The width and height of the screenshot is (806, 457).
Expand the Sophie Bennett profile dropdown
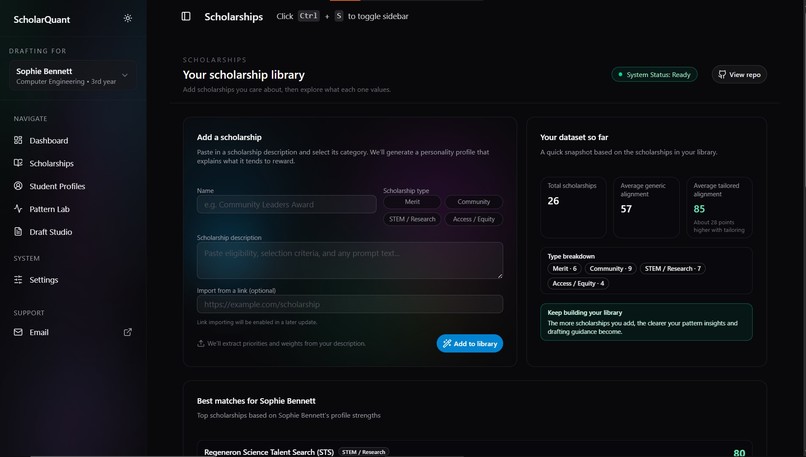point(72,76)
